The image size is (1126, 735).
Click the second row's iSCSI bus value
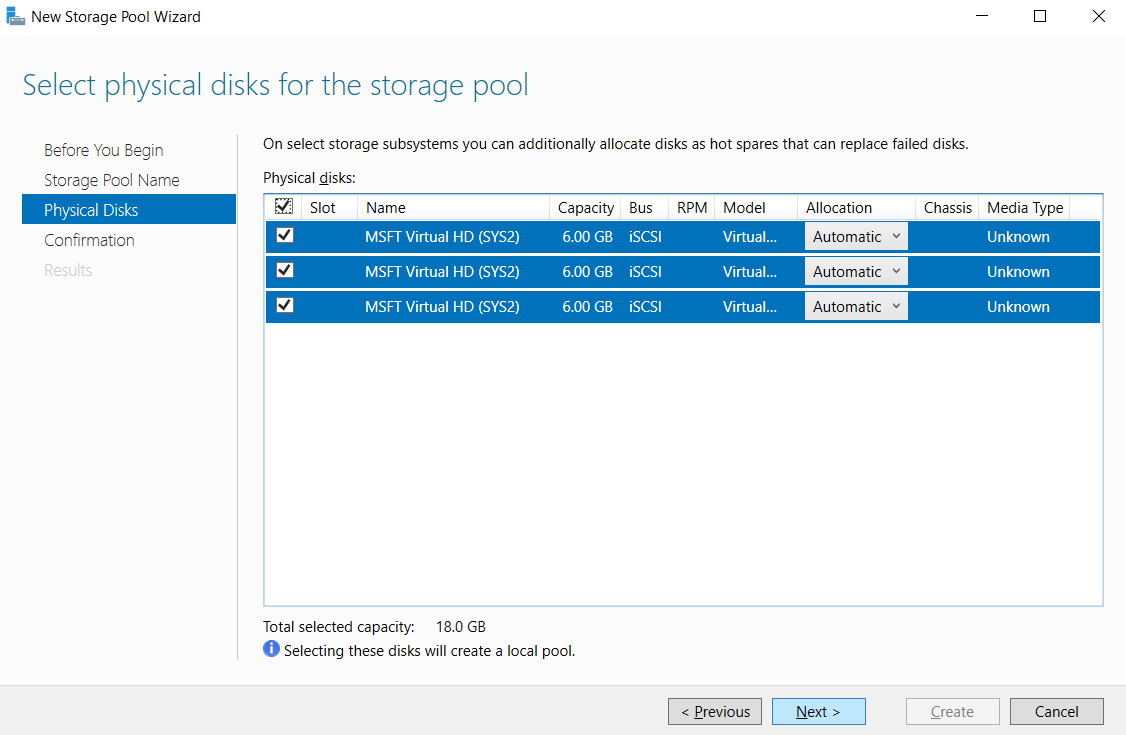(645, 272)
